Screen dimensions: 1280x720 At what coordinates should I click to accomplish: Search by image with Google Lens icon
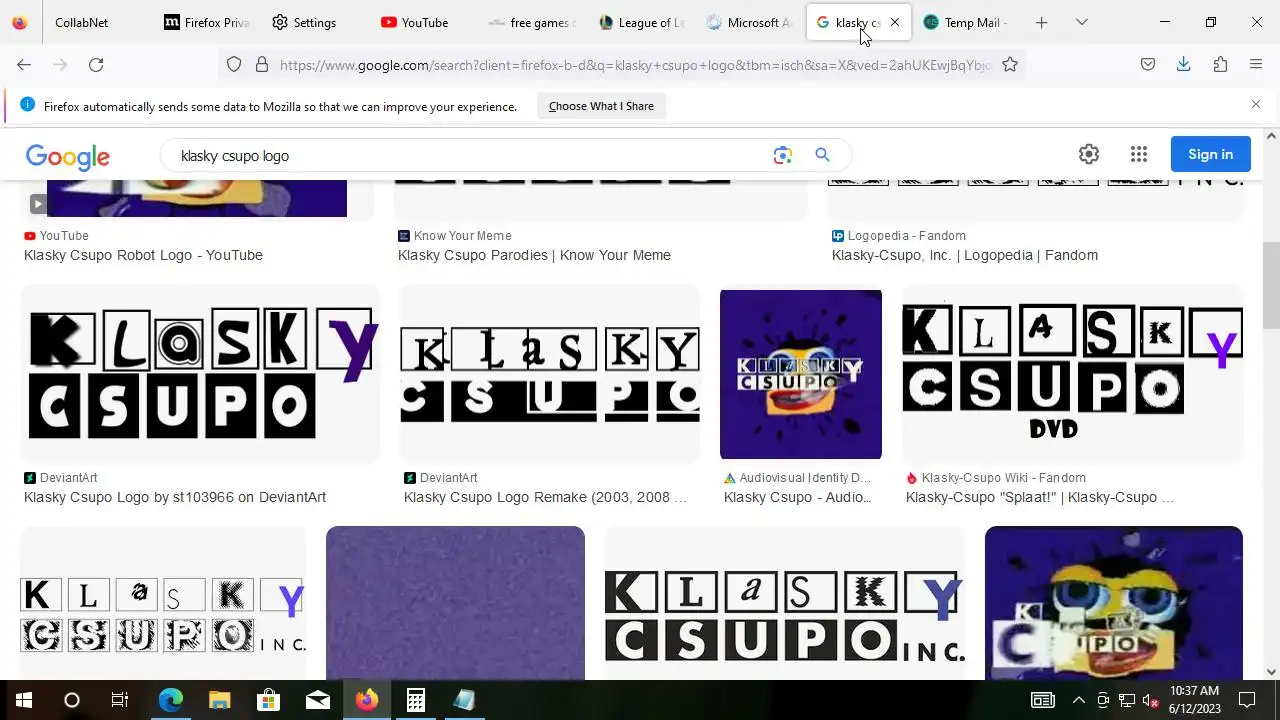pyautogui.click(x=782, y=155)
